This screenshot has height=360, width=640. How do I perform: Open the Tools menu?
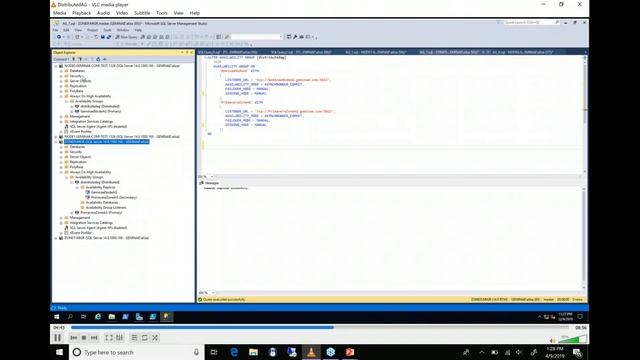162,13
